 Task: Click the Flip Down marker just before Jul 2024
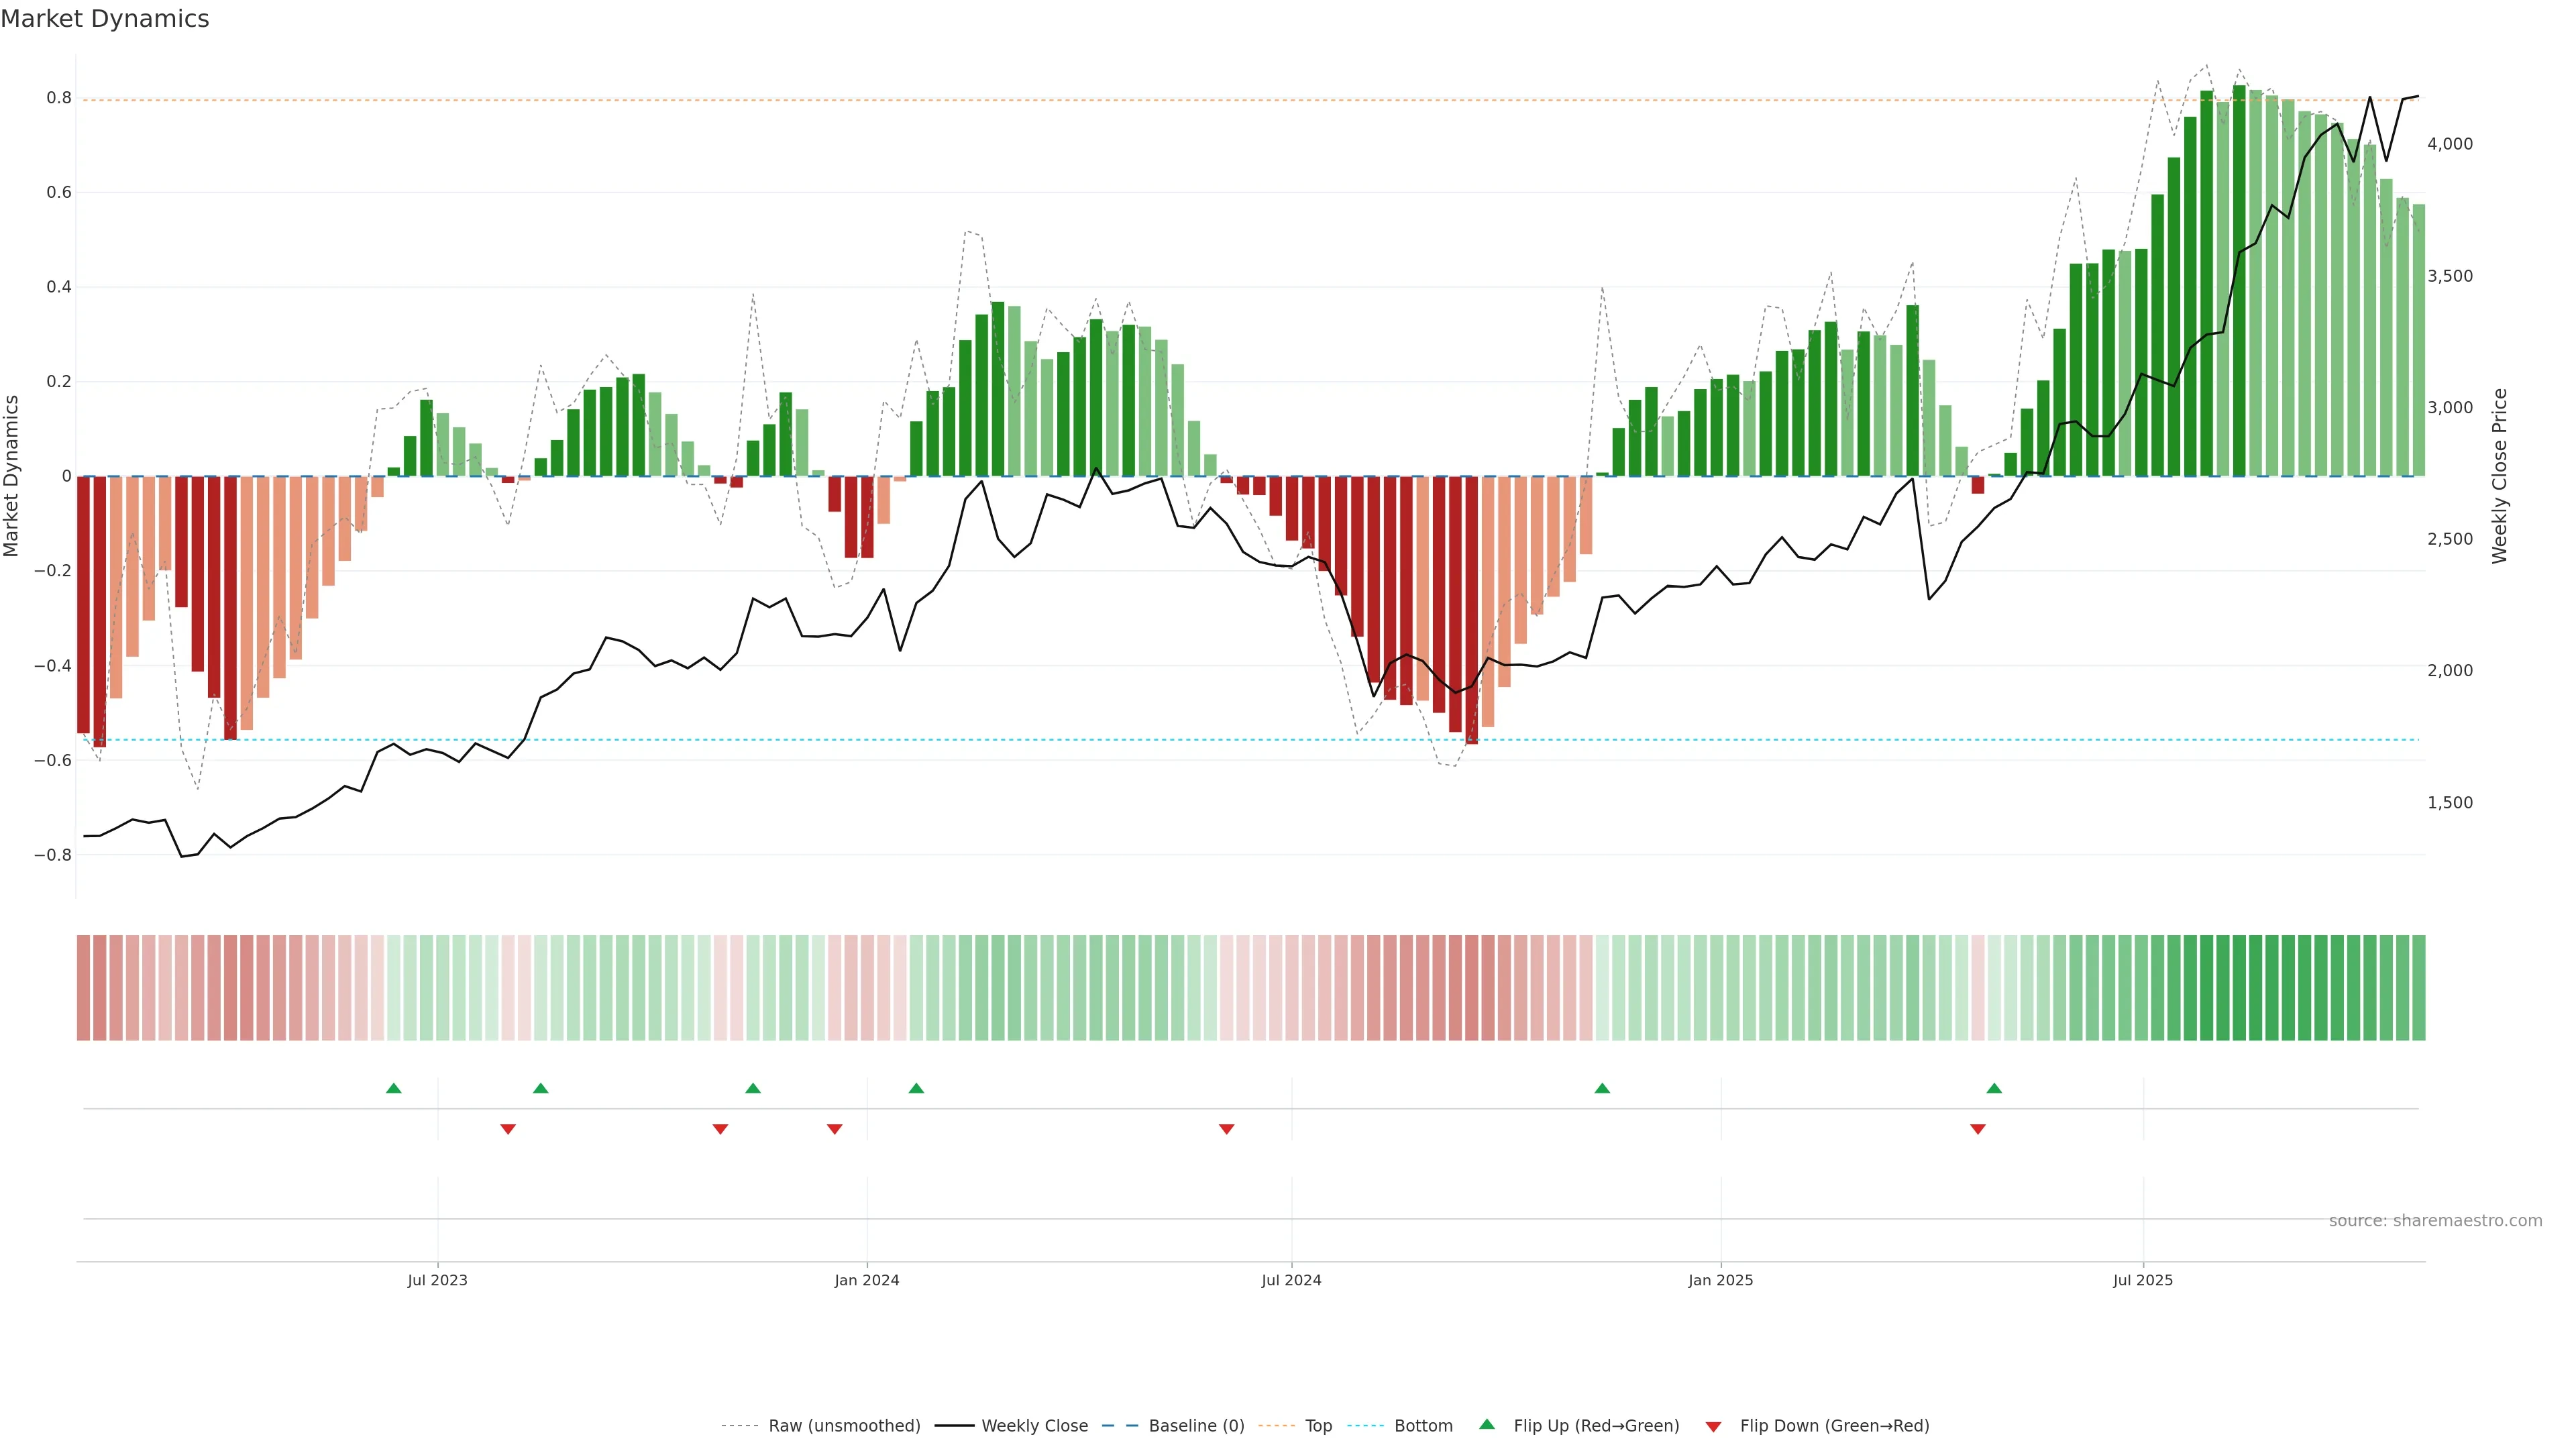(1226, 1129)
